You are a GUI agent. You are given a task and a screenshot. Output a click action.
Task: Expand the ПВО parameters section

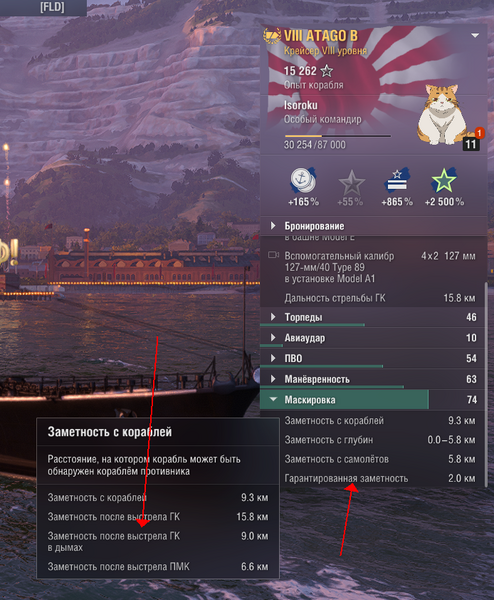tap(374, 358)
